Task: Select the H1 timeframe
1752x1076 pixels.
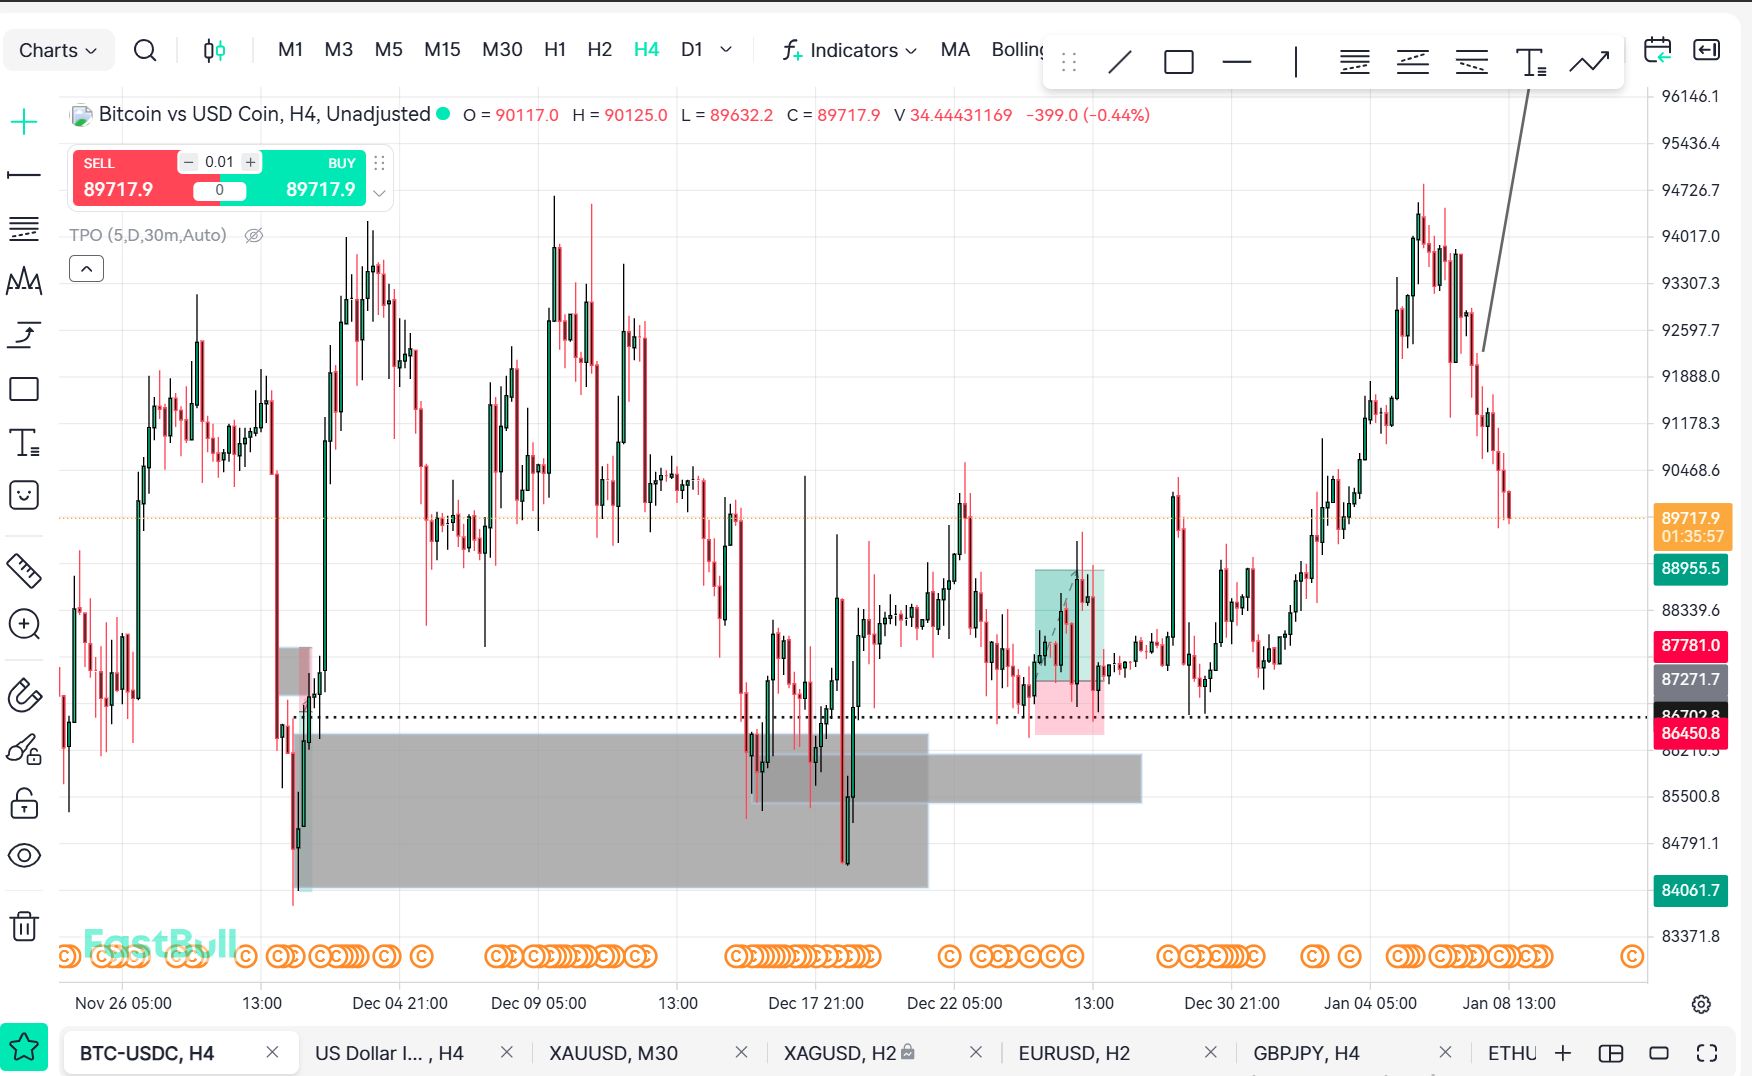Action: (x=555, y=50)
